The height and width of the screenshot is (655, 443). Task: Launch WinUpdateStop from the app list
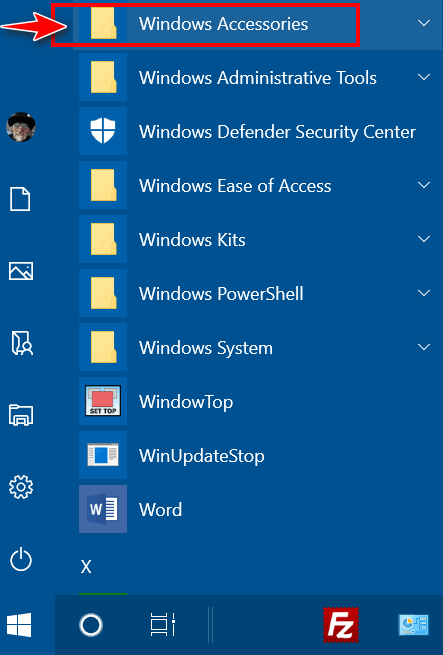pos(255,455)
